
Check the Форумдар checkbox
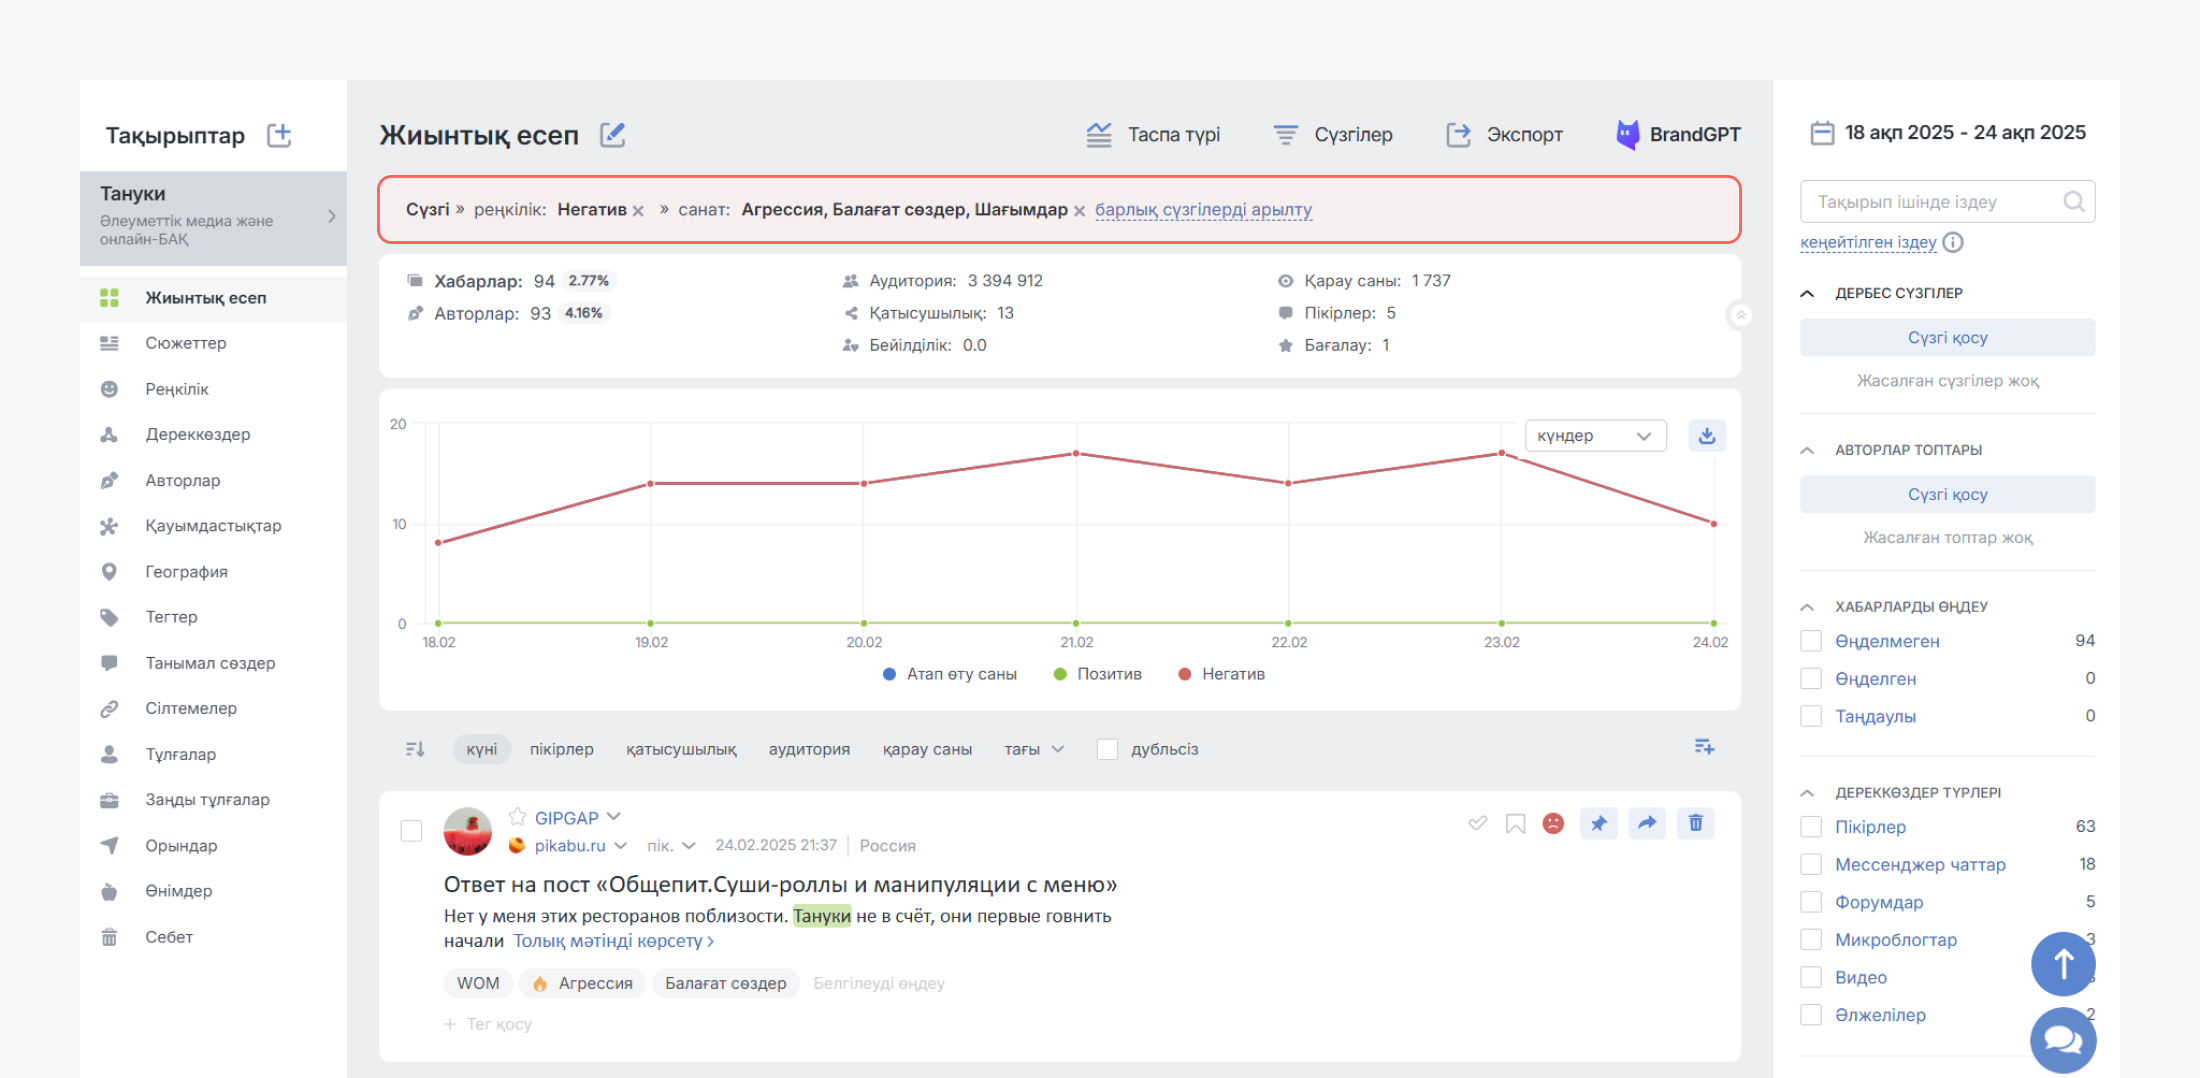tap(1811, 903)
